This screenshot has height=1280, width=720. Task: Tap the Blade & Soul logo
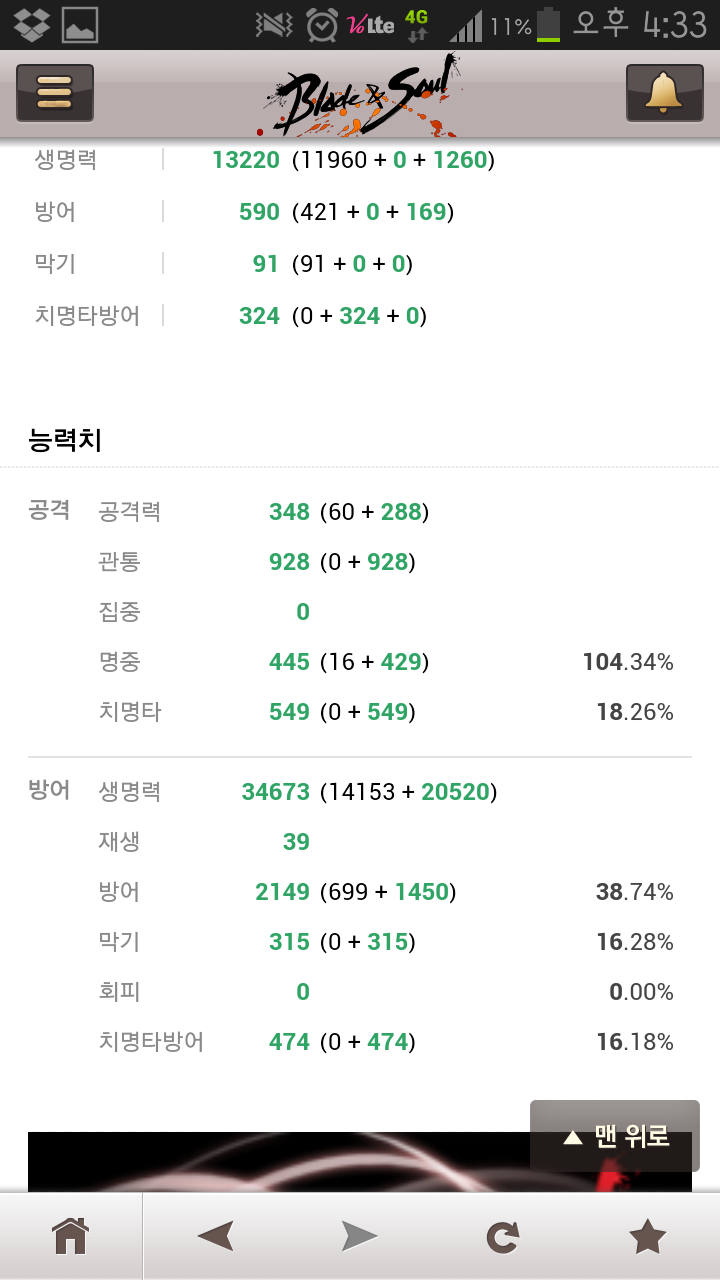[365, 95]
